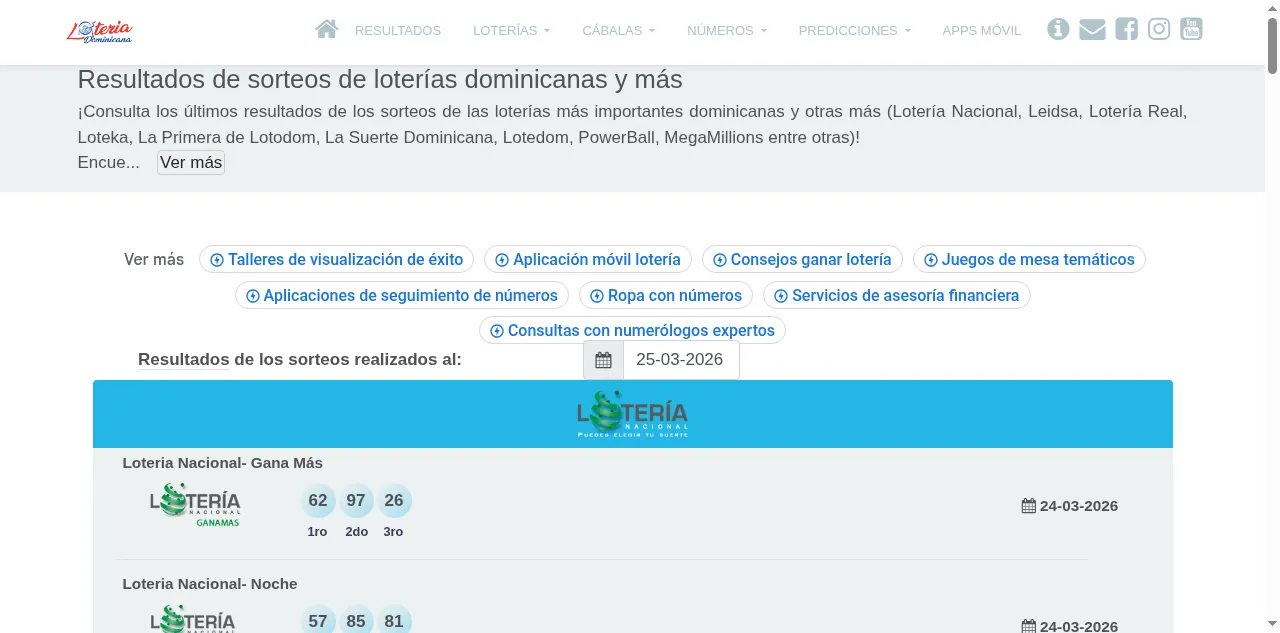The height and width of the screenshot is (633, 1280).
Task: Select the Loteria Nacional- Noche heading
Action: (210, 584)
